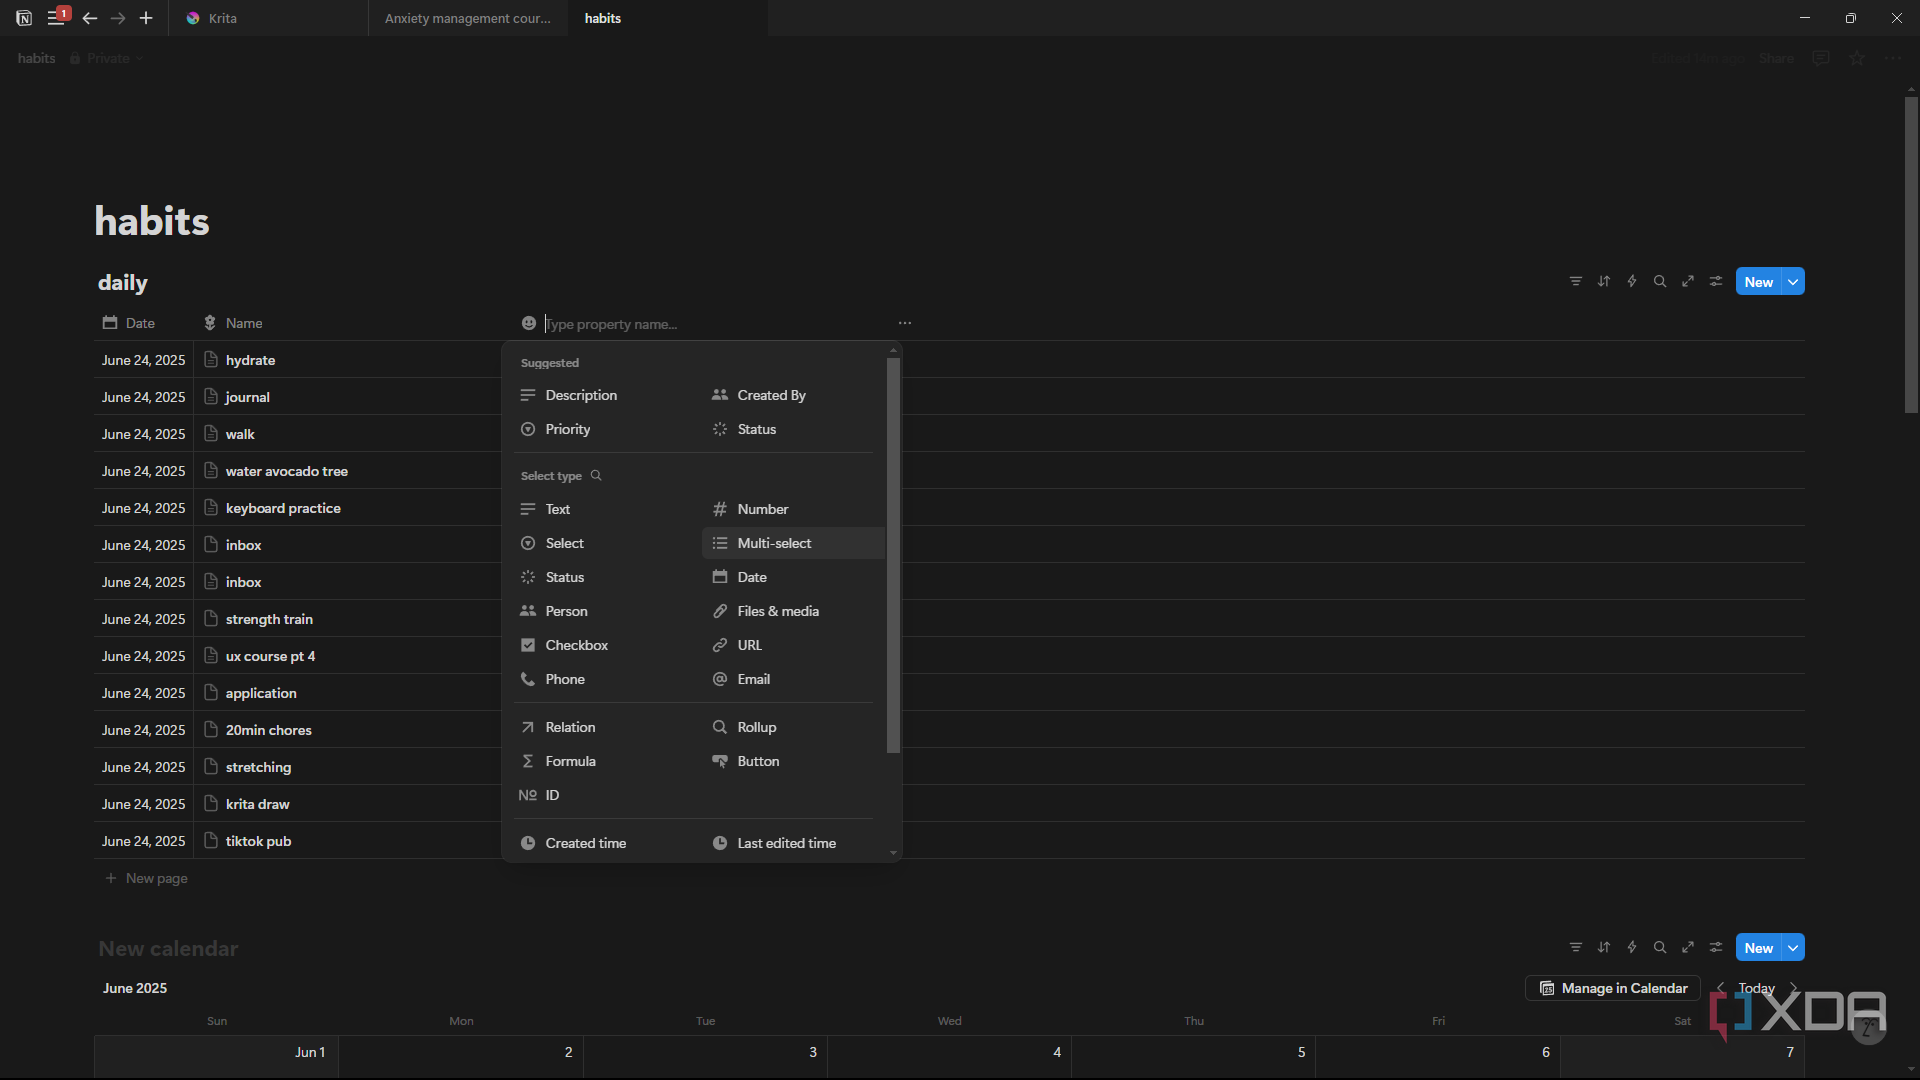Click the Date column header
This screenshot has height=1080, width=1920.
128,323
